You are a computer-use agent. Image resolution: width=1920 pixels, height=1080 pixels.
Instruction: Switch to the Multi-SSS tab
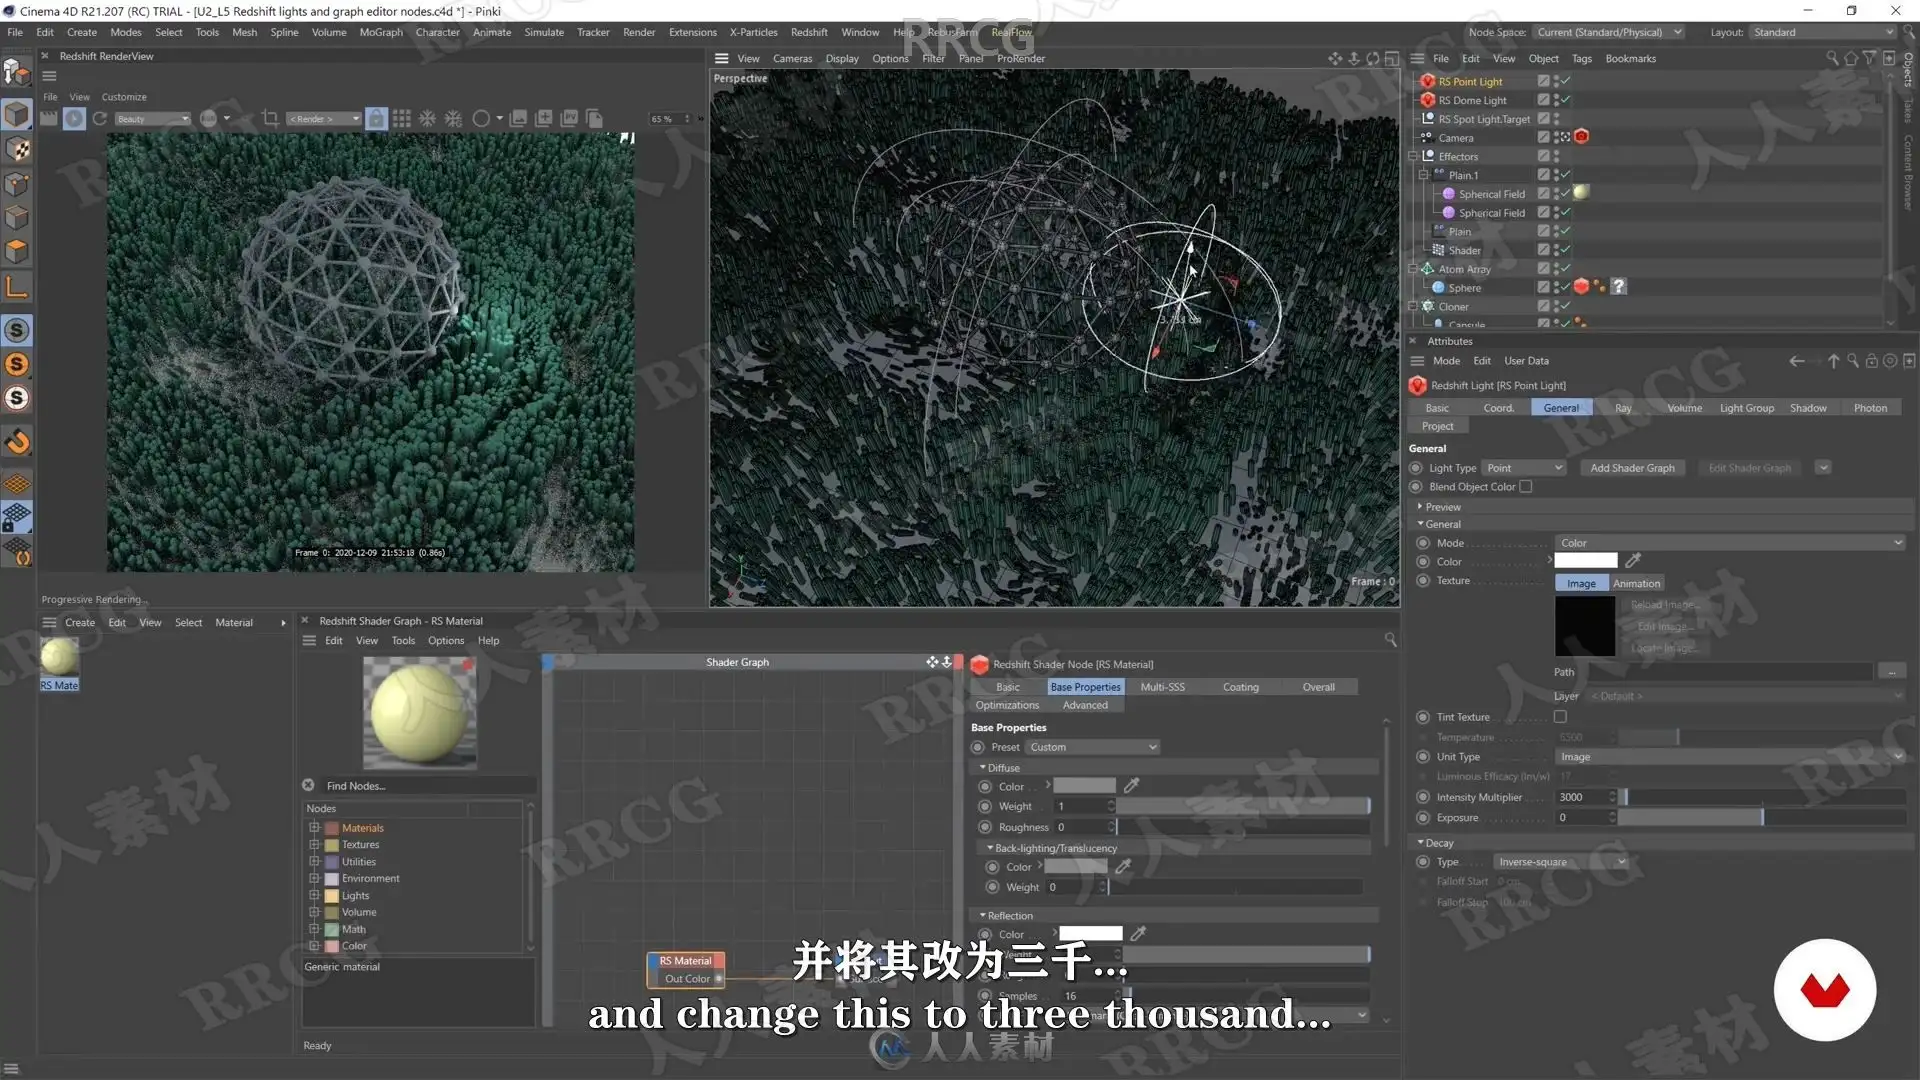(x=1162, y=687)
